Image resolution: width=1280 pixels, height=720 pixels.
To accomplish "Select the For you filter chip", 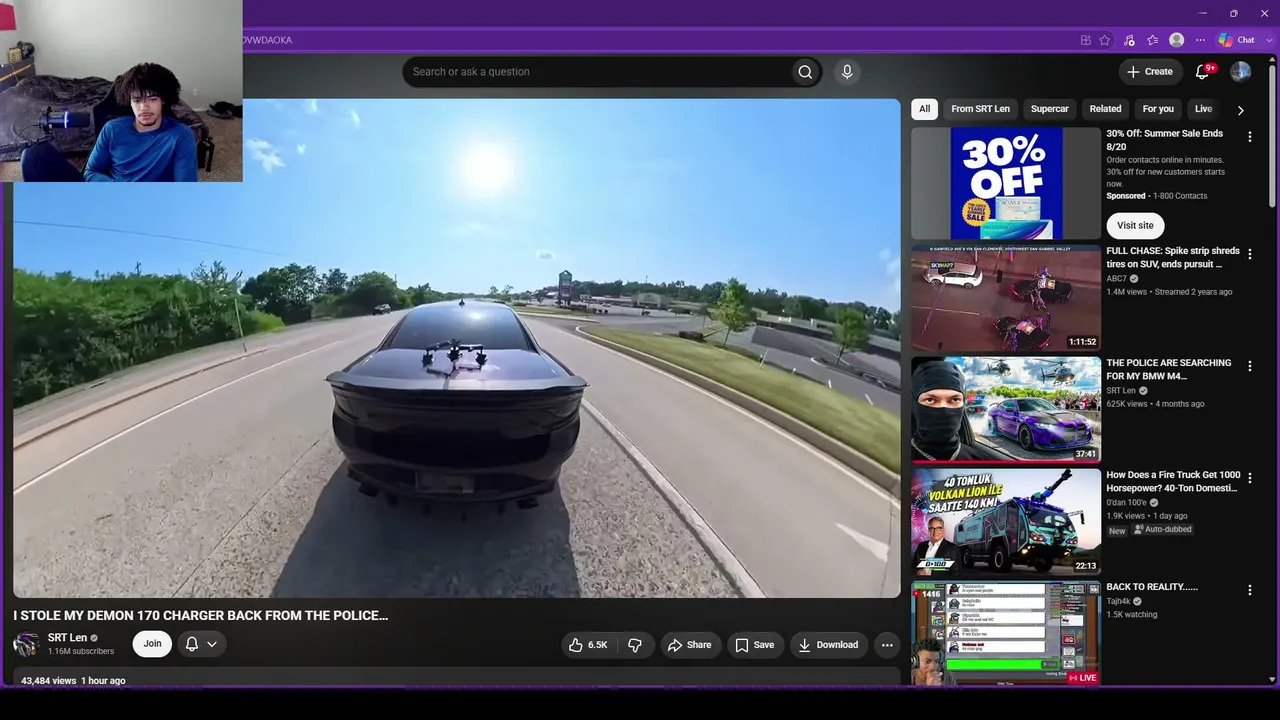I will (x=1158, y=109).
